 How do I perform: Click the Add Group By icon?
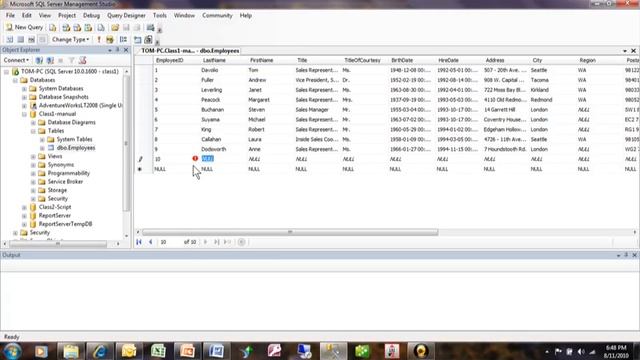pyautogui.click(x=123, y=40)
